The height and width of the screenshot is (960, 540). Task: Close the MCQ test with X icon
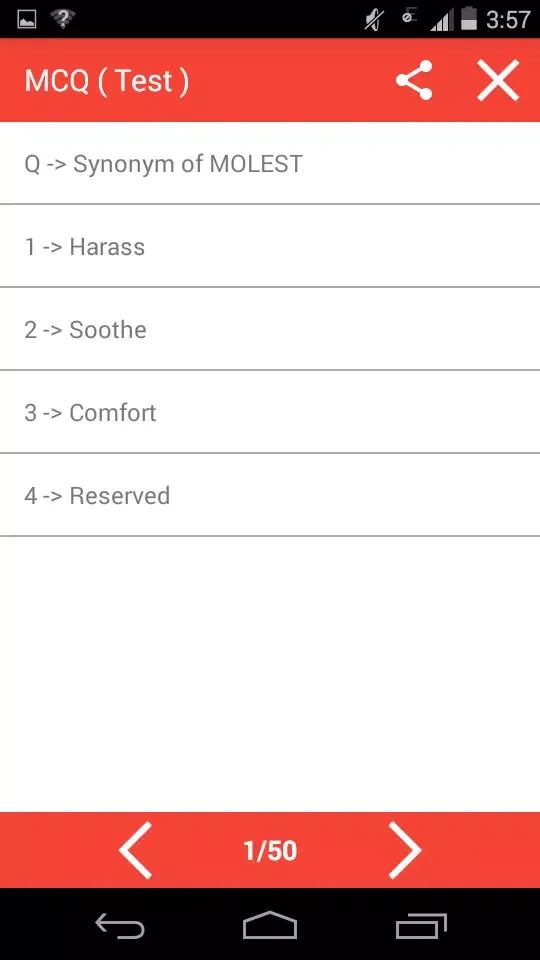[x=498, y=80]
